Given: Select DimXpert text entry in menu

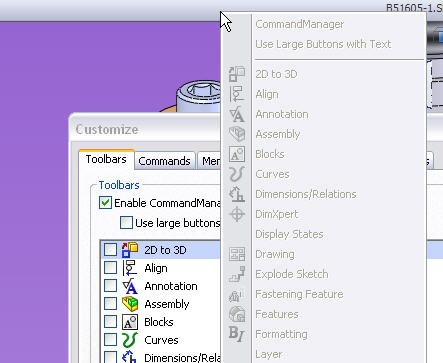Looking at the screenshot, I should (277, 214).
